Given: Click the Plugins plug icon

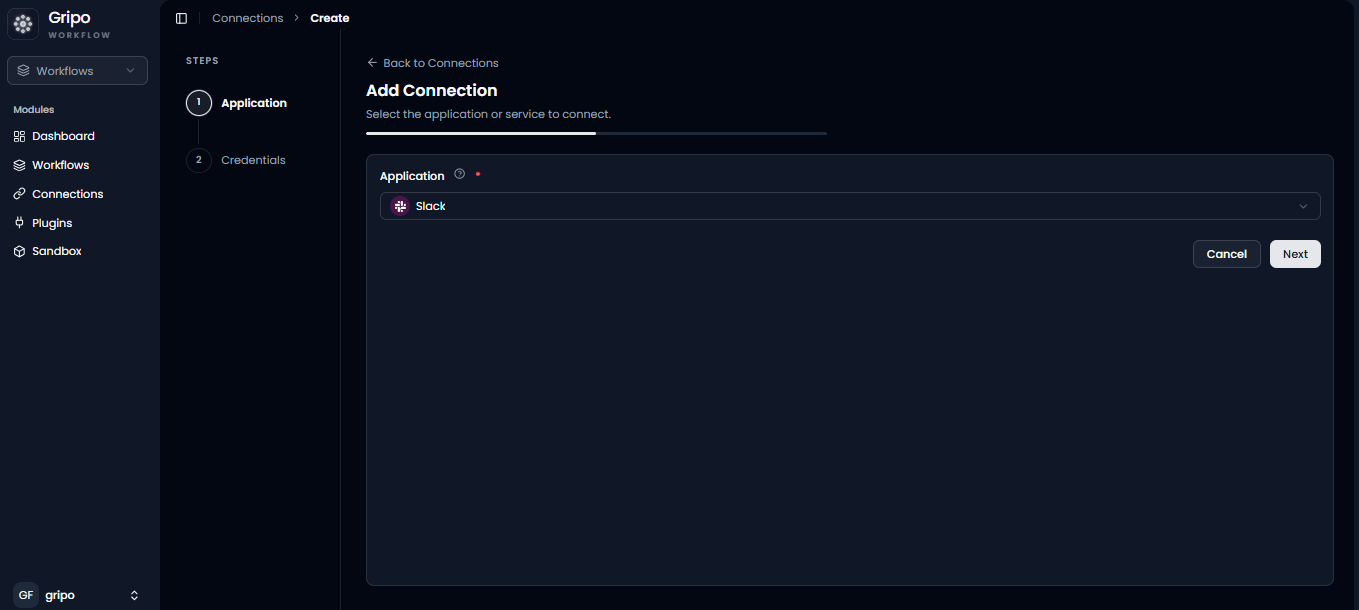Looking at the screenshot, I should click(19, 223).
